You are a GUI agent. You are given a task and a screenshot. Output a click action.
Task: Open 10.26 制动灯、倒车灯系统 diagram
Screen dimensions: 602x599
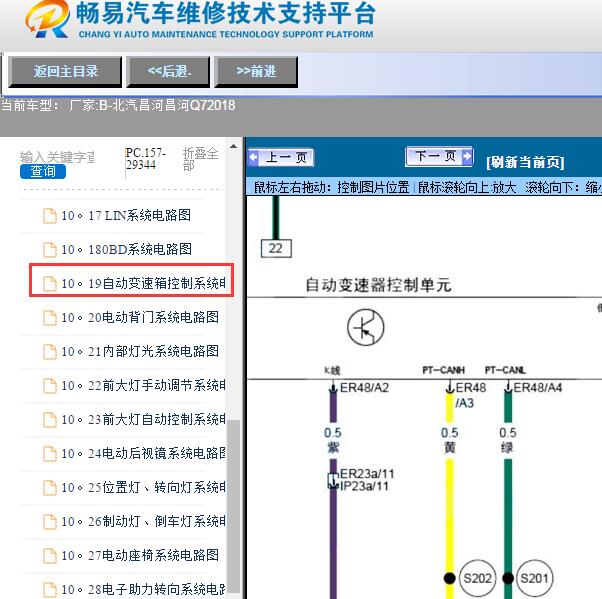click(x=143, y=522)
